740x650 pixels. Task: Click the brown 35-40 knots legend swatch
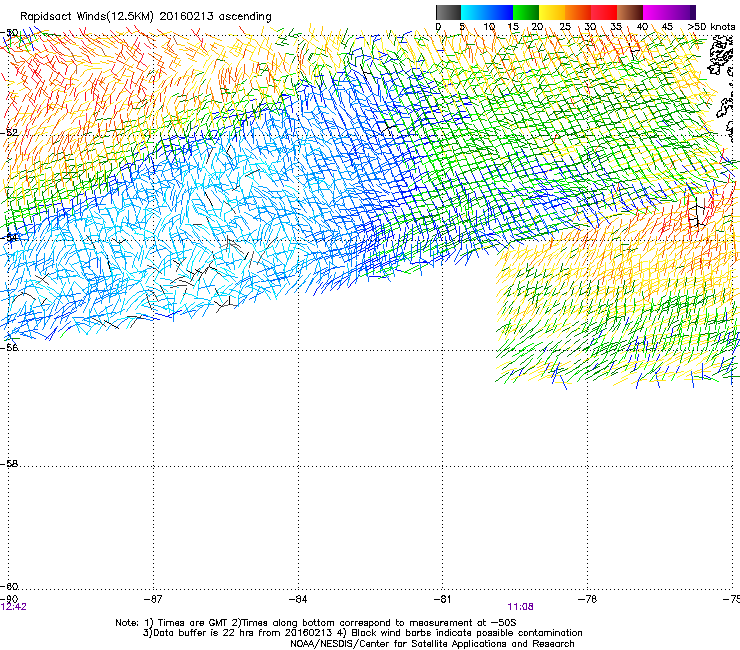630,12
